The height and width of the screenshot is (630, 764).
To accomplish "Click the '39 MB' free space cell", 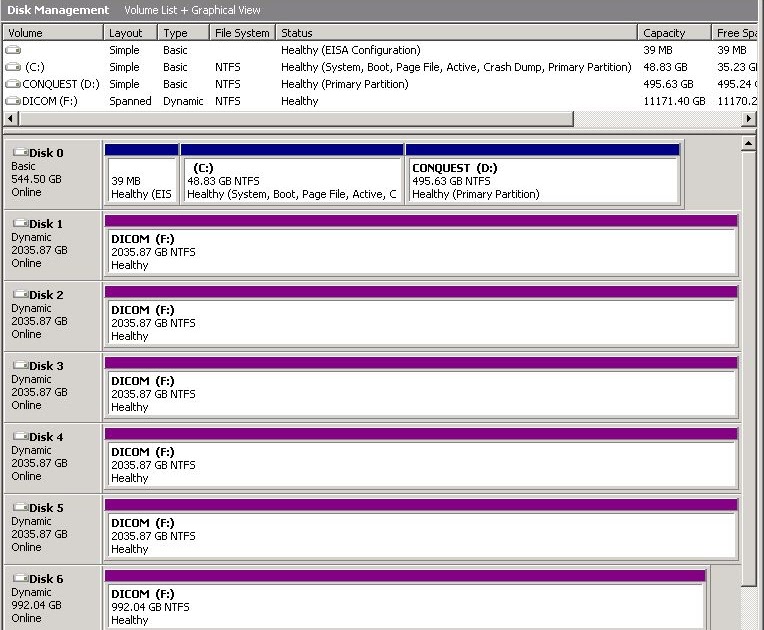I will pos(732,50).
